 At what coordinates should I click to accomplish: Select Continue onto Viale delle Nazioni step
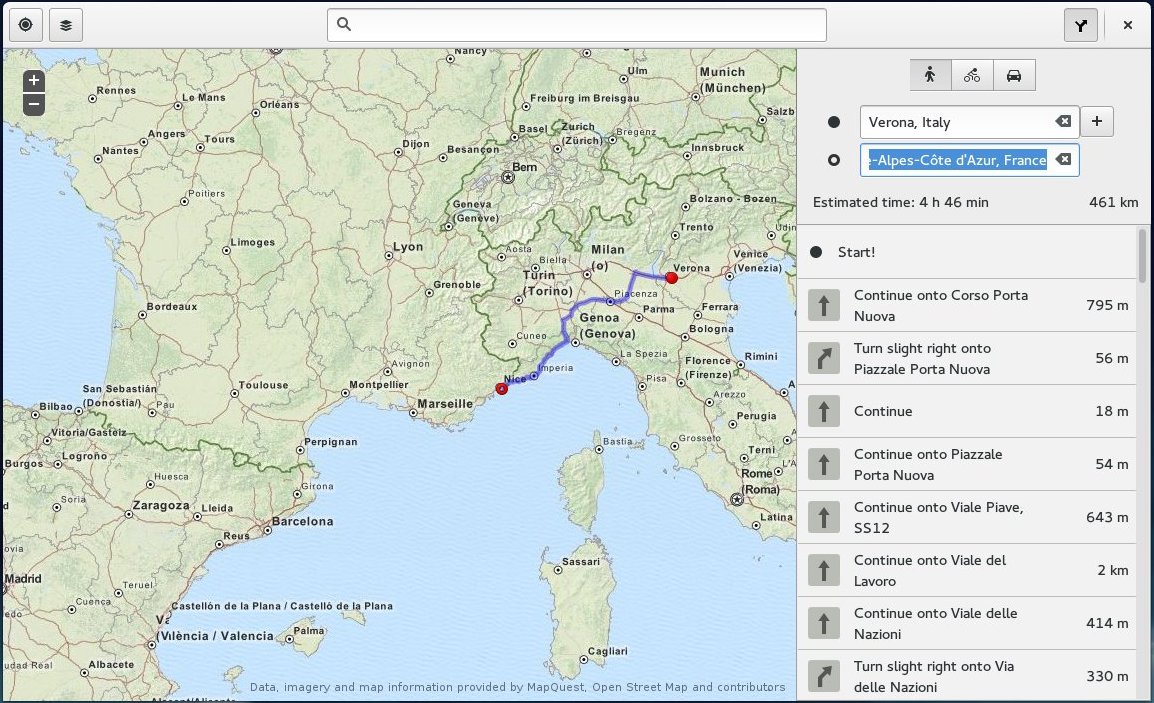pyautogui.click(x=966, y=623)
